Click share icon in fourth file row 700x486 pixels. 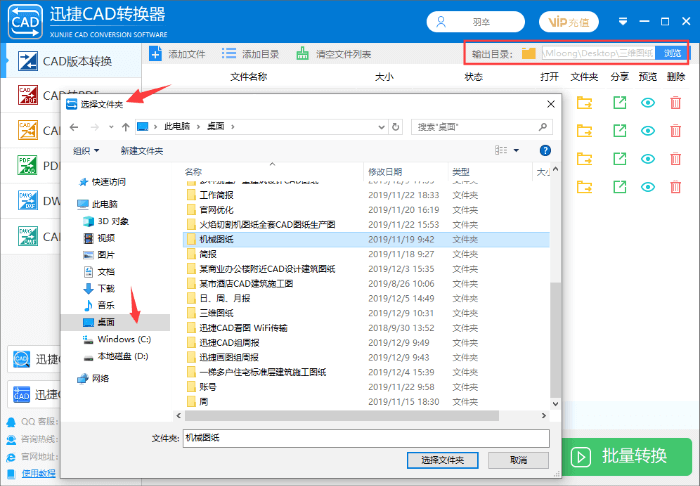(x=620, y=187)
